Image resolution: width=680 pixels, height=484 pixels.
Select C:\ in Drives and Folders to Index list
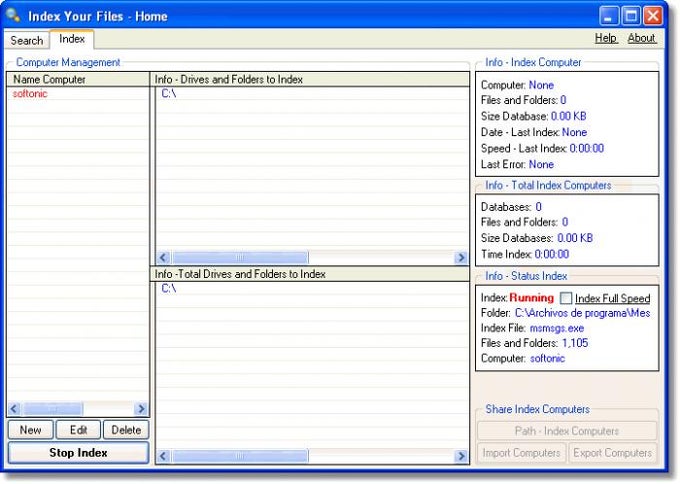coord(169,93)
